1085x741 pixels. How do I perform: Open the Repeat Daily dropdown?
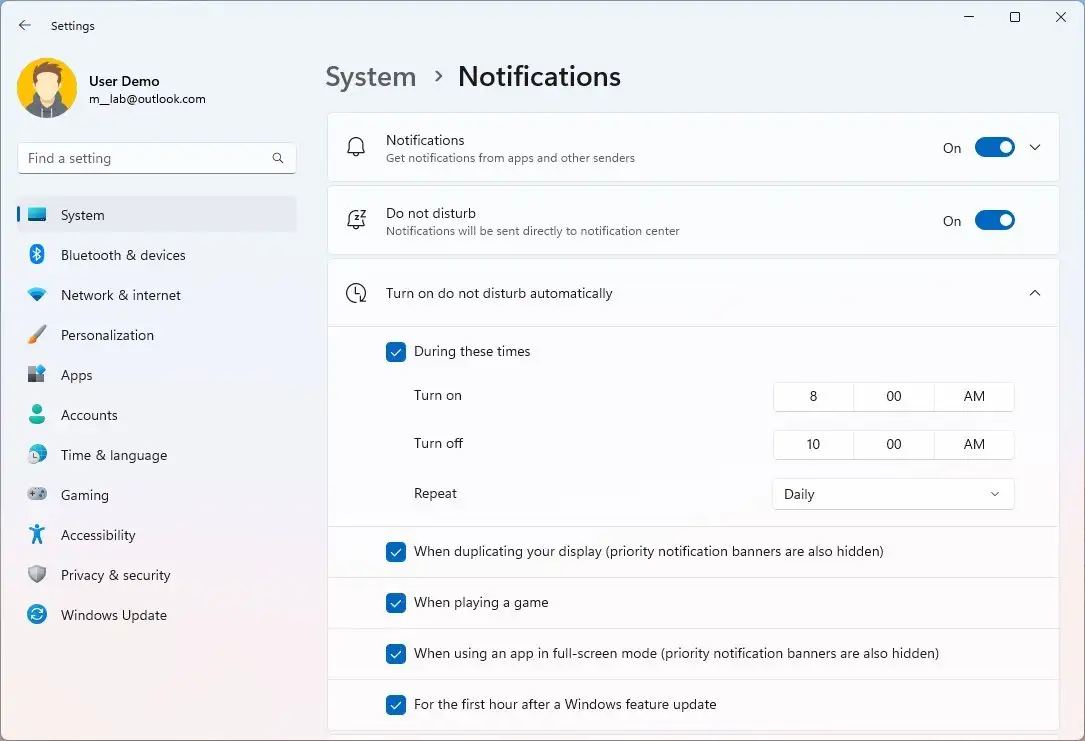[893, 494]
